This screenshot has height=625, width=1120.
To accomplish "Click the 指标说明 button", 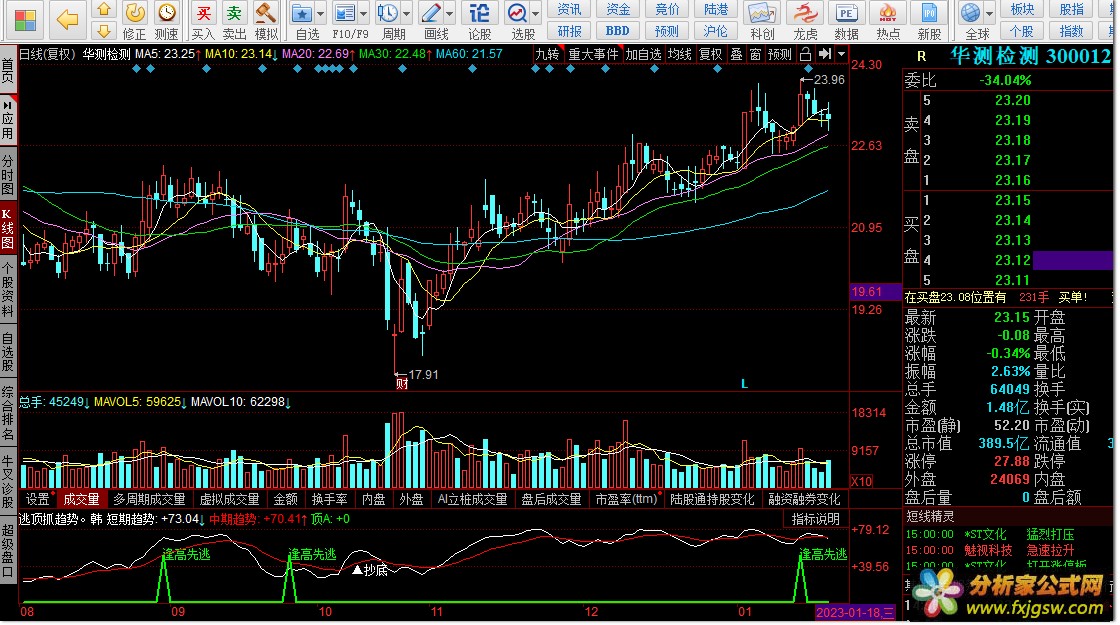I will pyautogui.click(x=815, y=519).
